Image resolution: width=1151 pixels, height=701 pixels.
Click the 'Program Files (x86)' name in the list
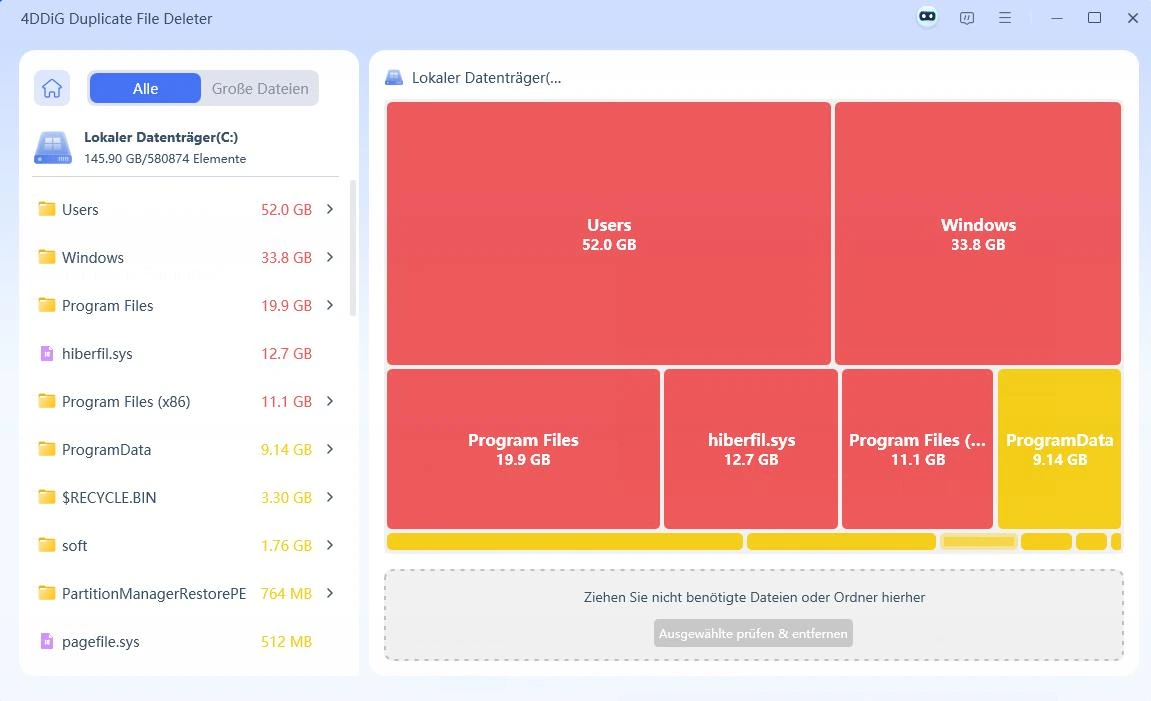126,402
